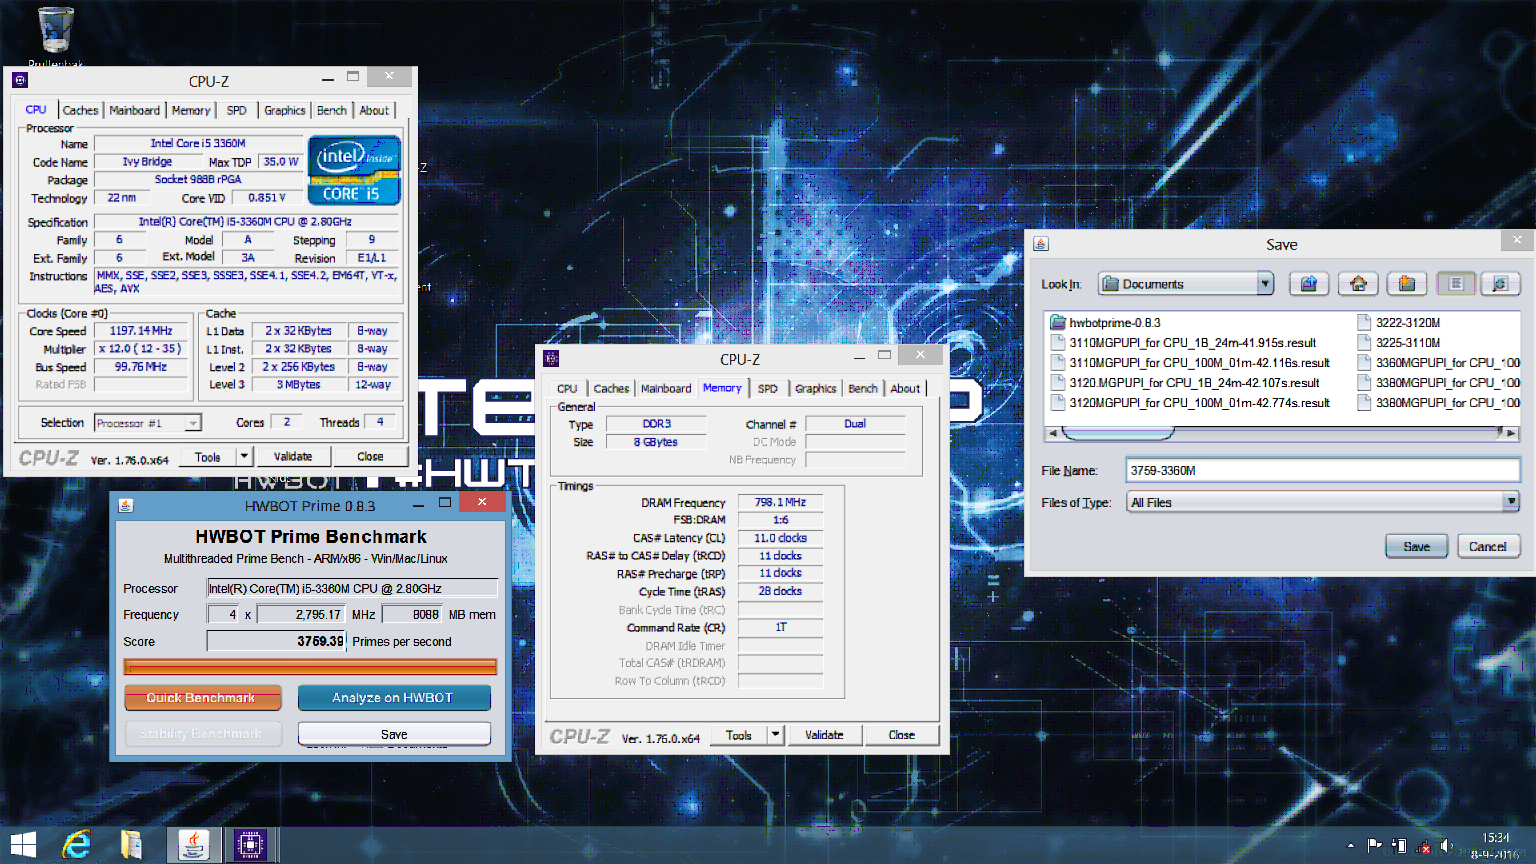Open the Recycle Bin desktop icon
Image resolution: width=1536 pixels, height=864 pixels.
(56, 32)
